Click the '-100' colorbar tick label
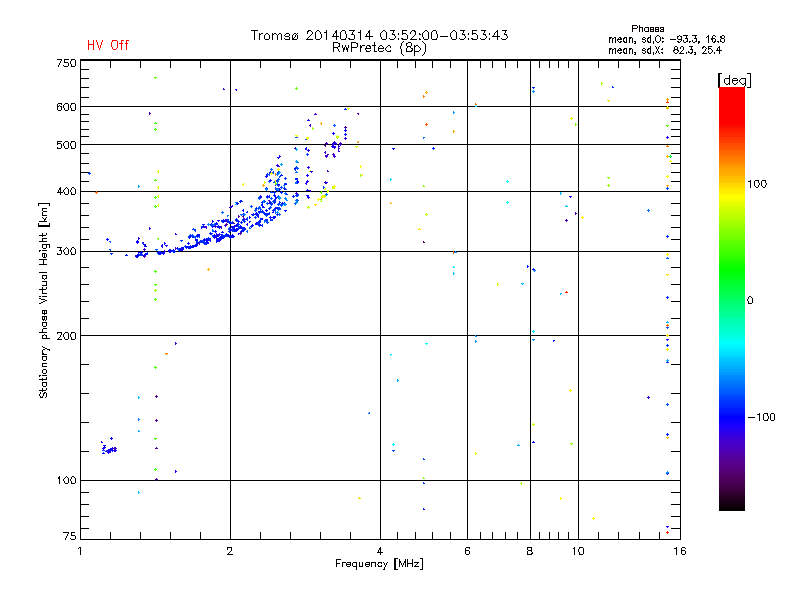Screen dimensions: 800x600 761,417
